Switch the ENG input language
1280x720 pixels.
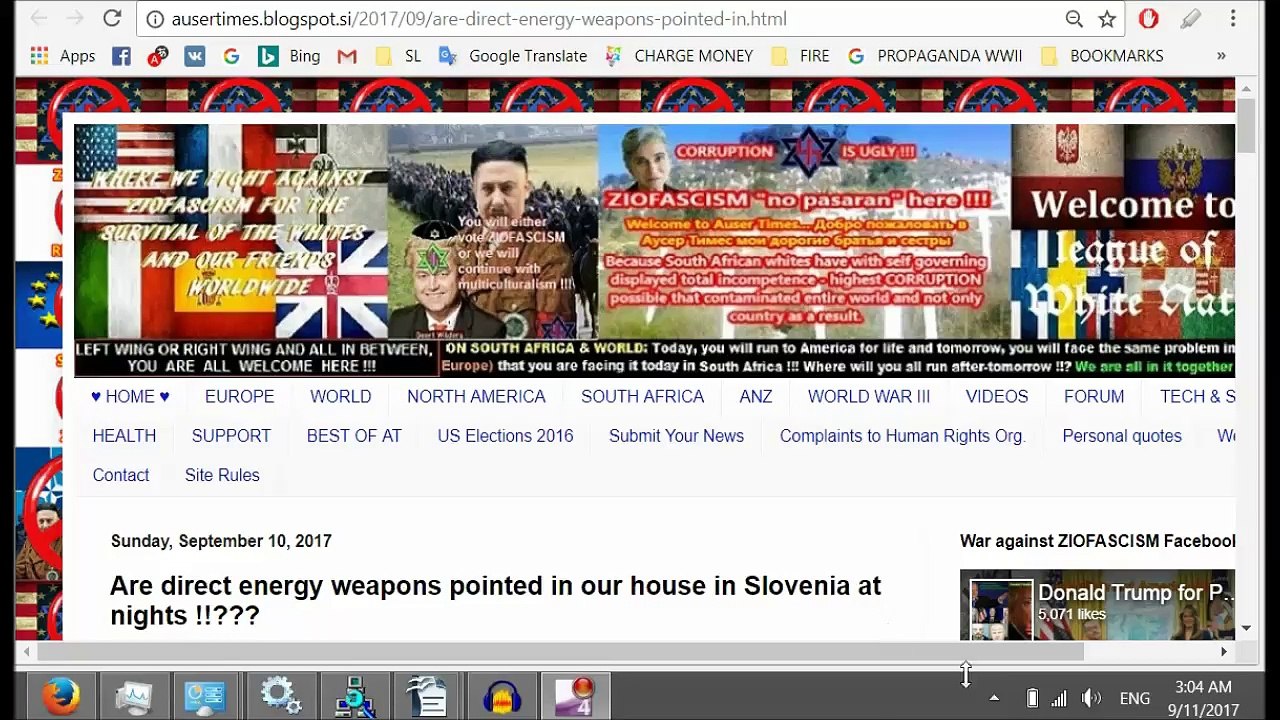tap(1135, 698)
